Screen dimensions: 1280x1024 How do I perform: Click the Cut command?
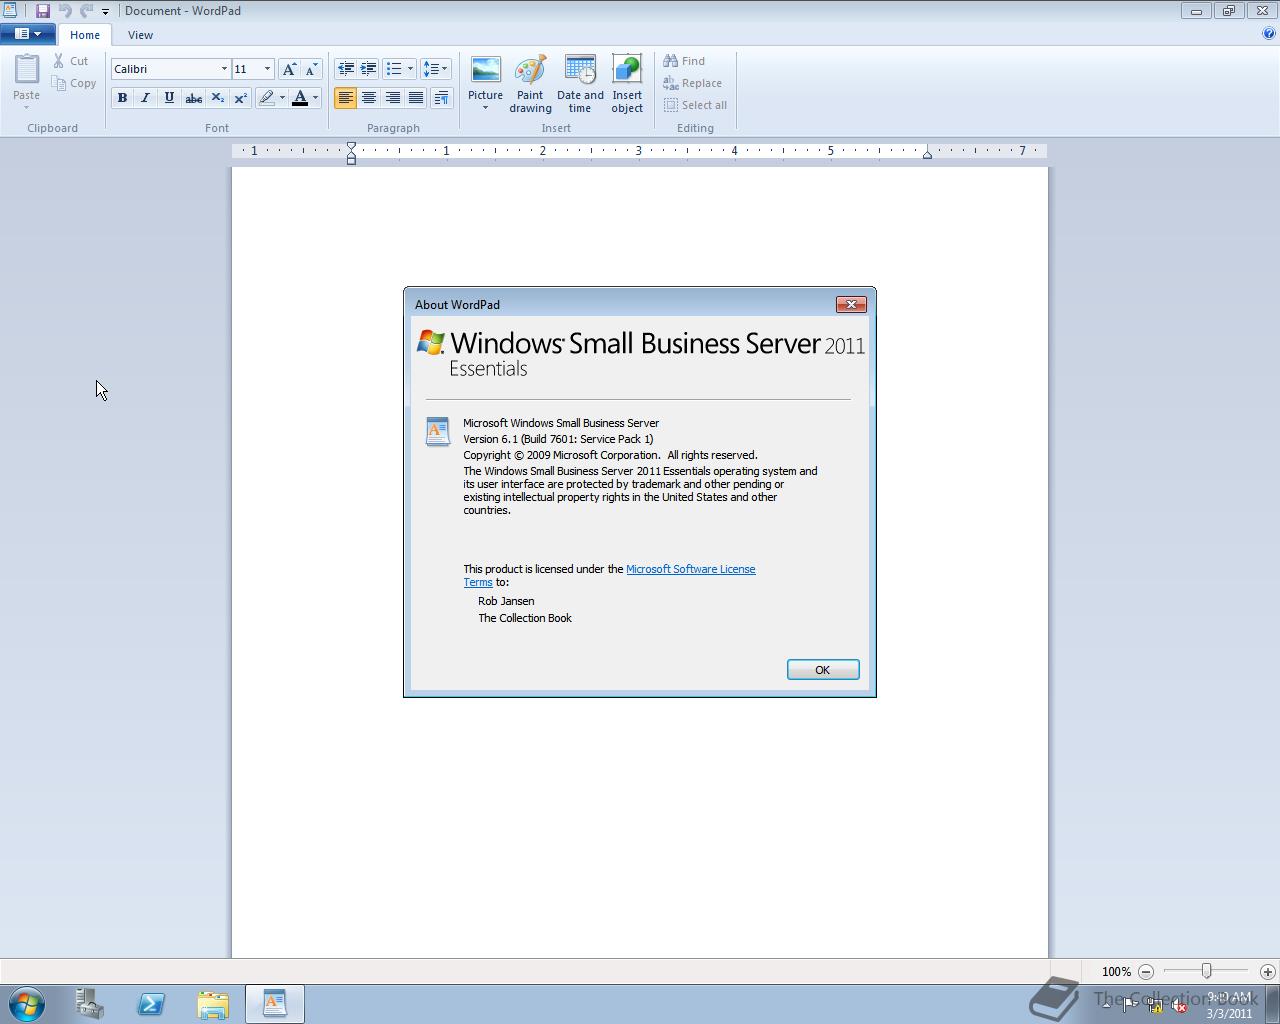pos(71,61)
